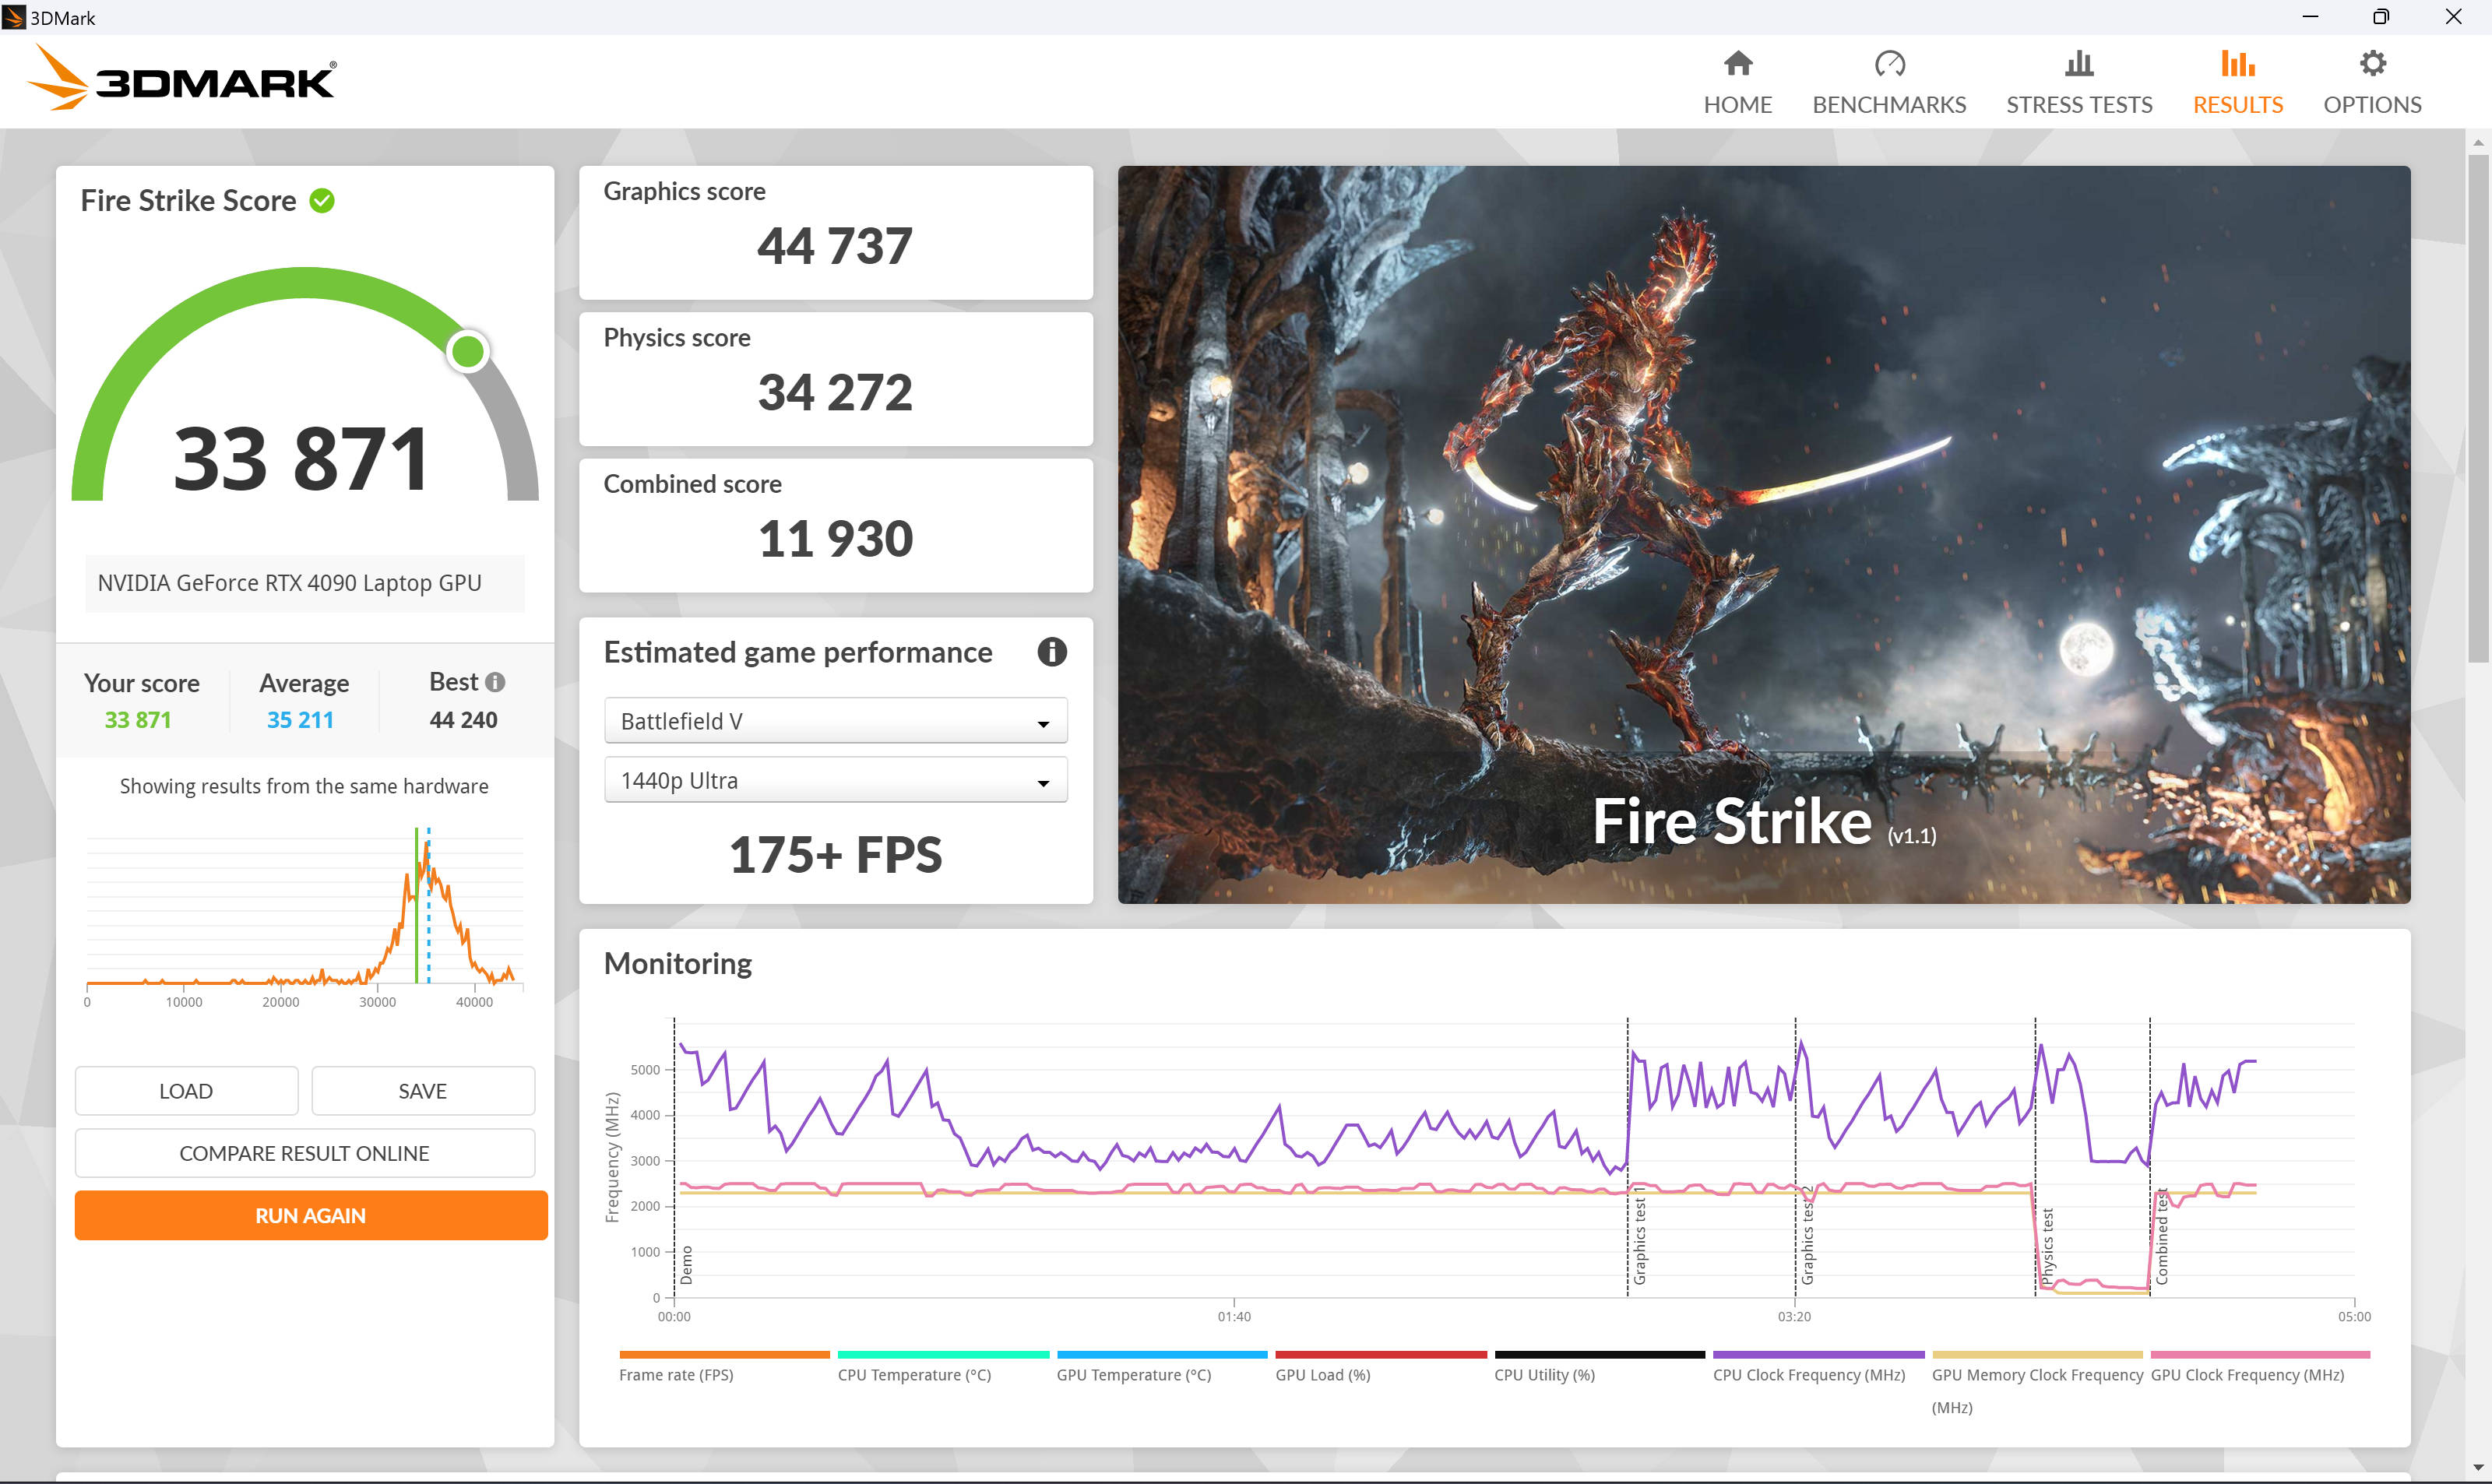Click the Fire Strike artwork thumbnail
The image size is (2492, 1484).
pos(1764,535)
